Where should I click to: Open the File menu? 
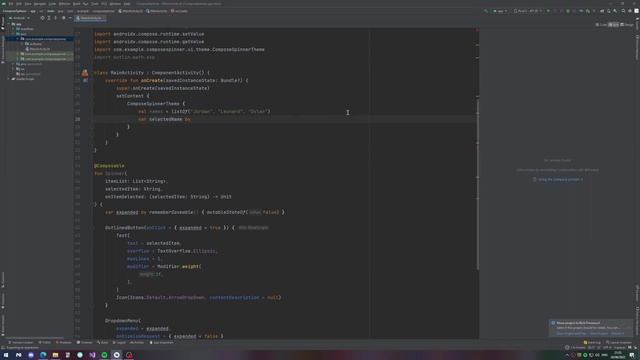coord(11,4)
